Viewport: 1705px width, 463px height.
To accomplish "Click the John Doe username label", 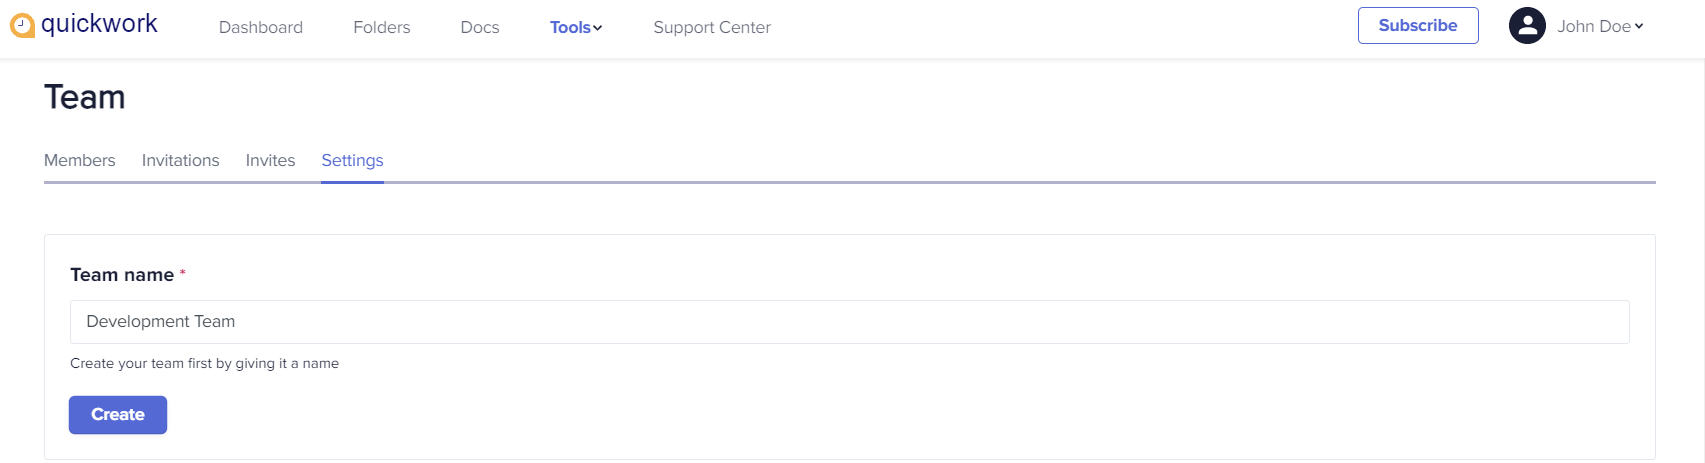I will click(x=1593, y=27).
